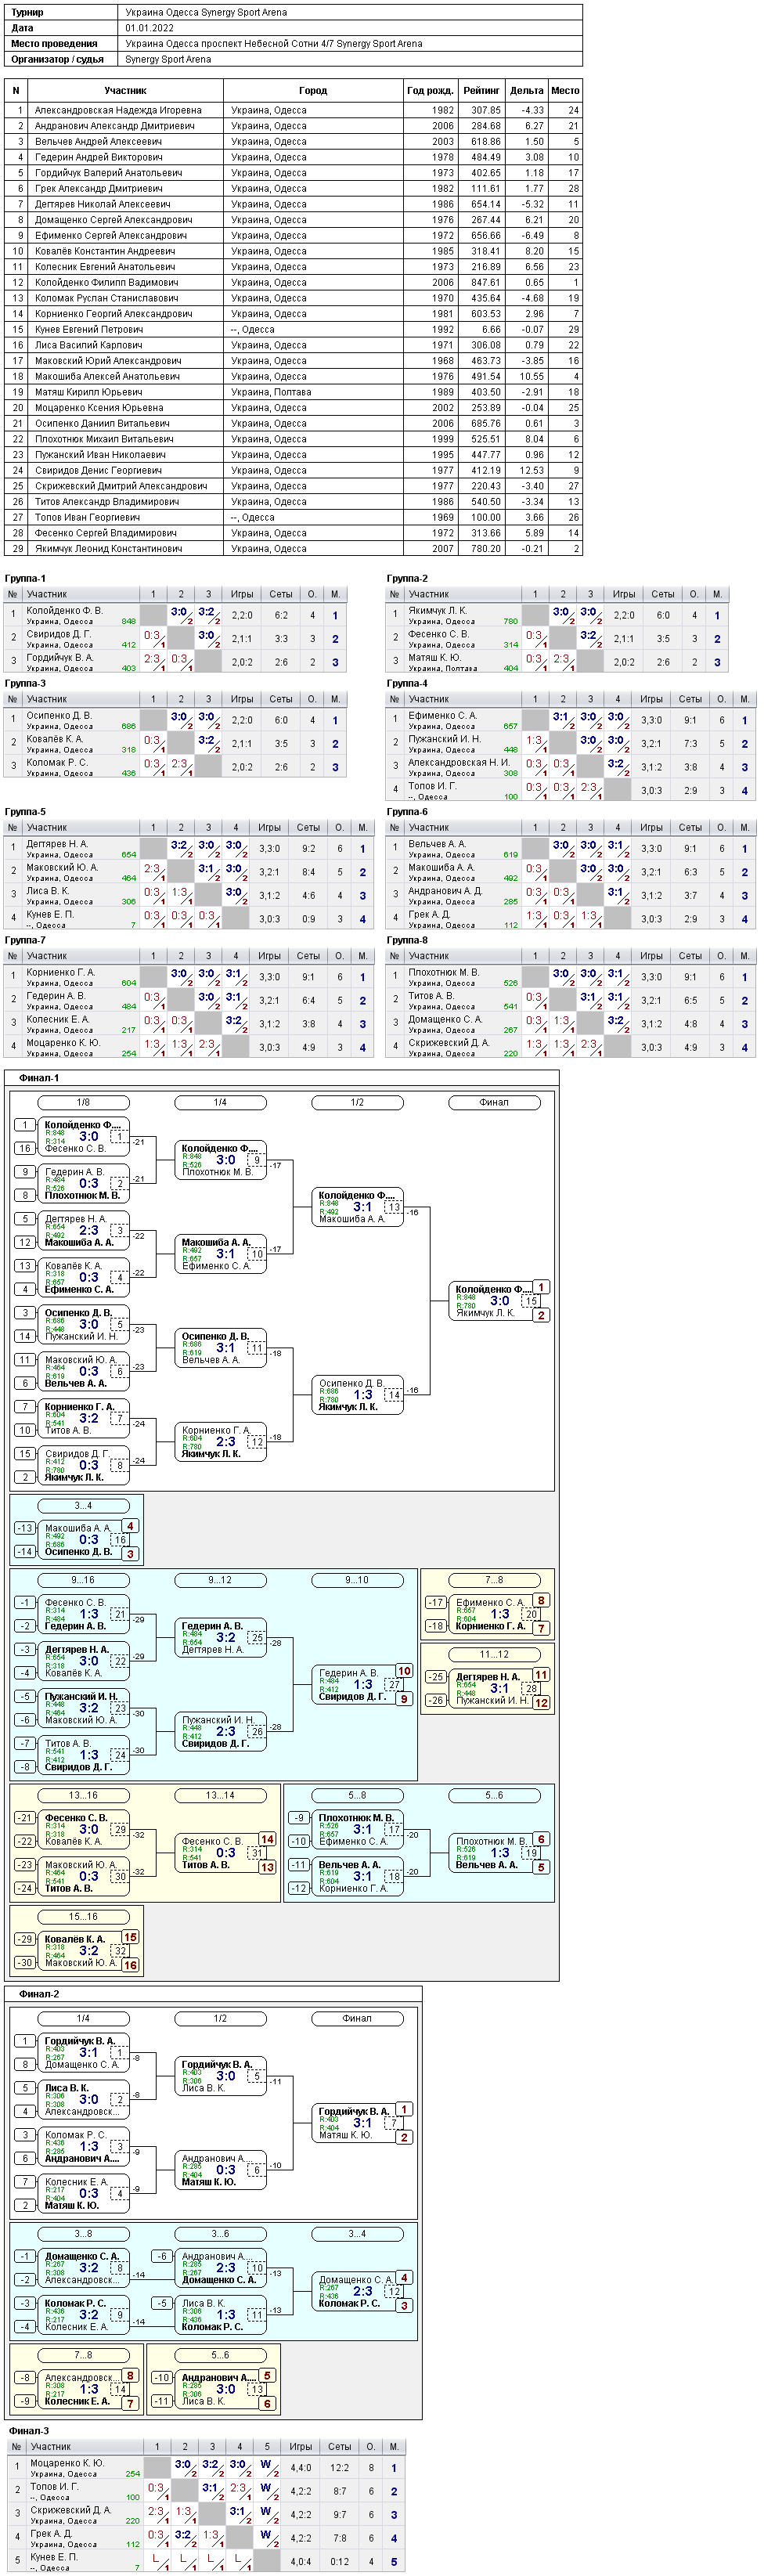Select the Группа-5 heading

[x=25, y=812]
